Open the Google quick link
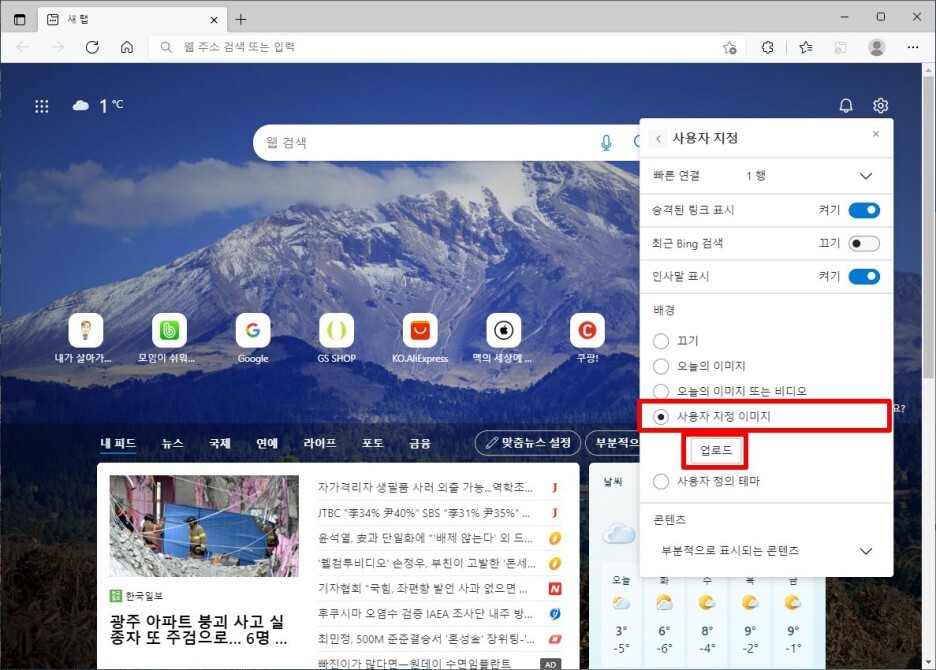This screenshot has width=936, height=670. pyautogui.click(x=253, y=338)
